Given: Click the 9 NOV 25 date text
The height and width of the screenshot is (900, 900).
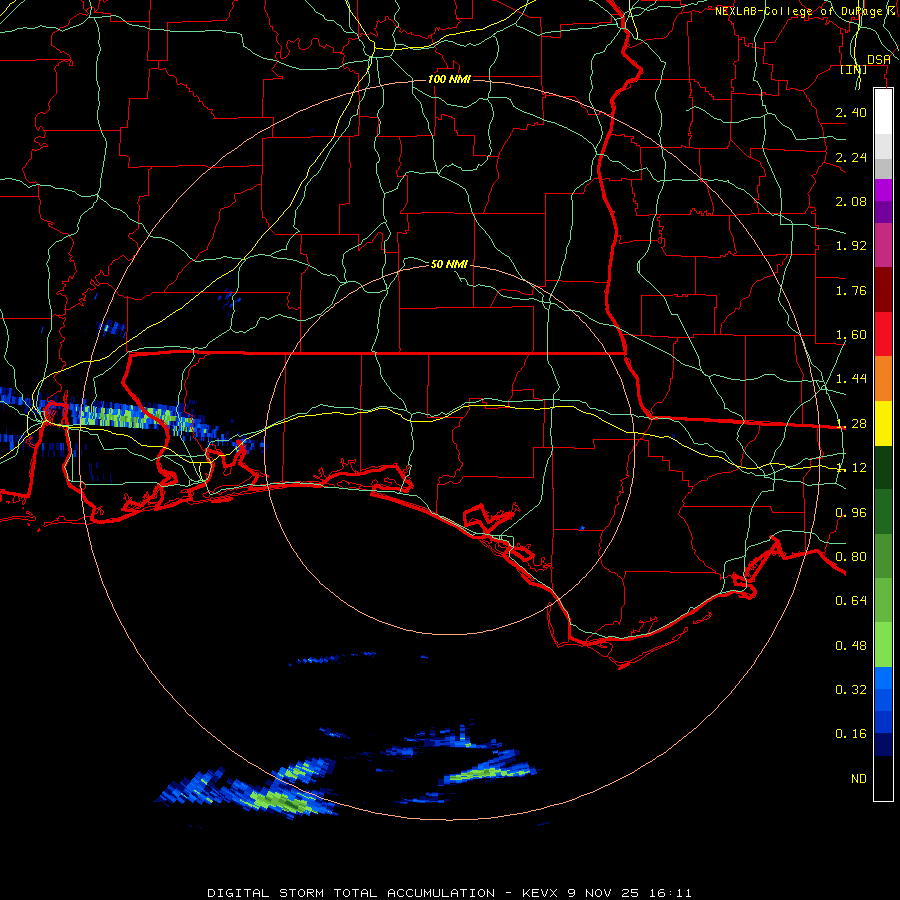Looking at the screenshot, I should [x=604, y=893].
